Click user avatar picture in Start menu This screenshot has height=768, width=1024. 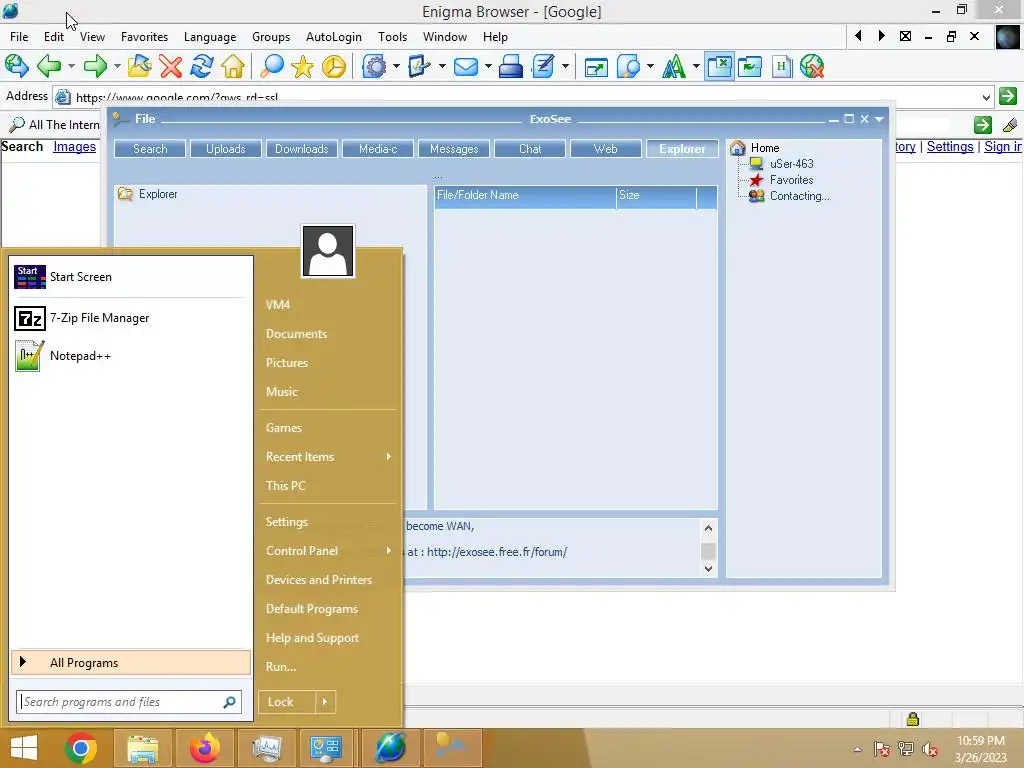328,251
